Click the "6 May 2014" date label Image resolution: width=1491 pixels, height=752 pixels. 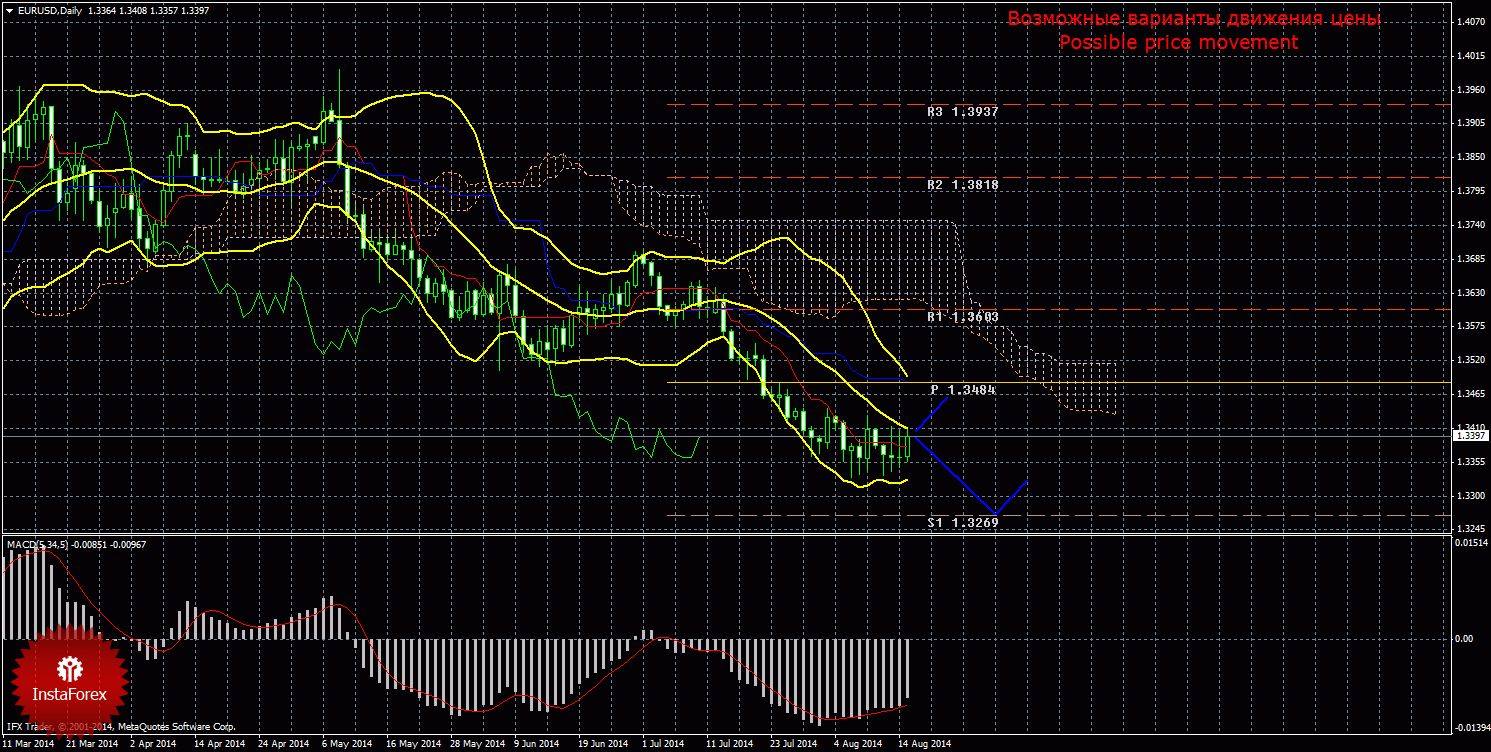tap(347, 744)
